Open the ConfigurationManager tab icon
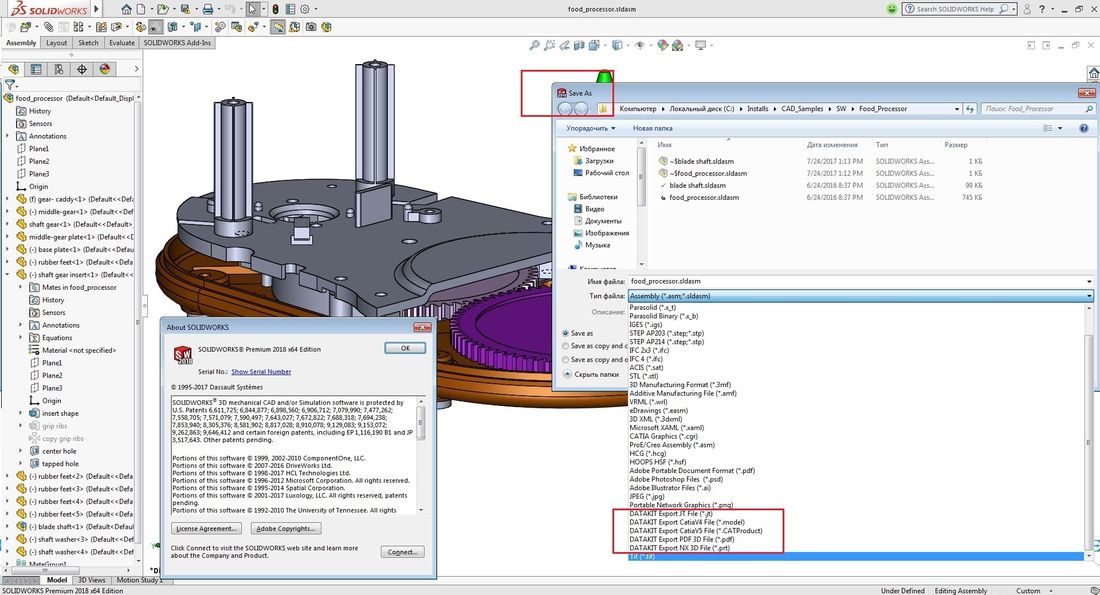 (59, 69)
